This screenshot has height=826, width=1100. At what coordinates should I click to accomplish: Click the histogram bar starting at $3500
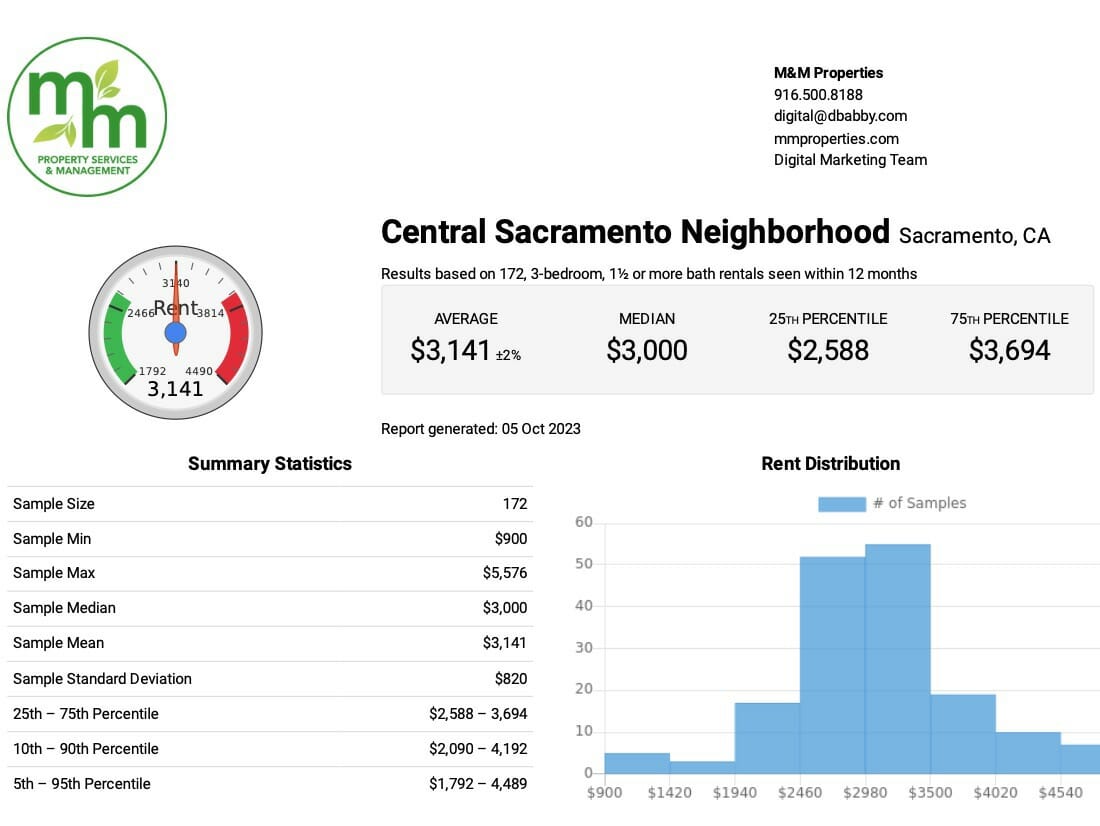tap(962, 734)
